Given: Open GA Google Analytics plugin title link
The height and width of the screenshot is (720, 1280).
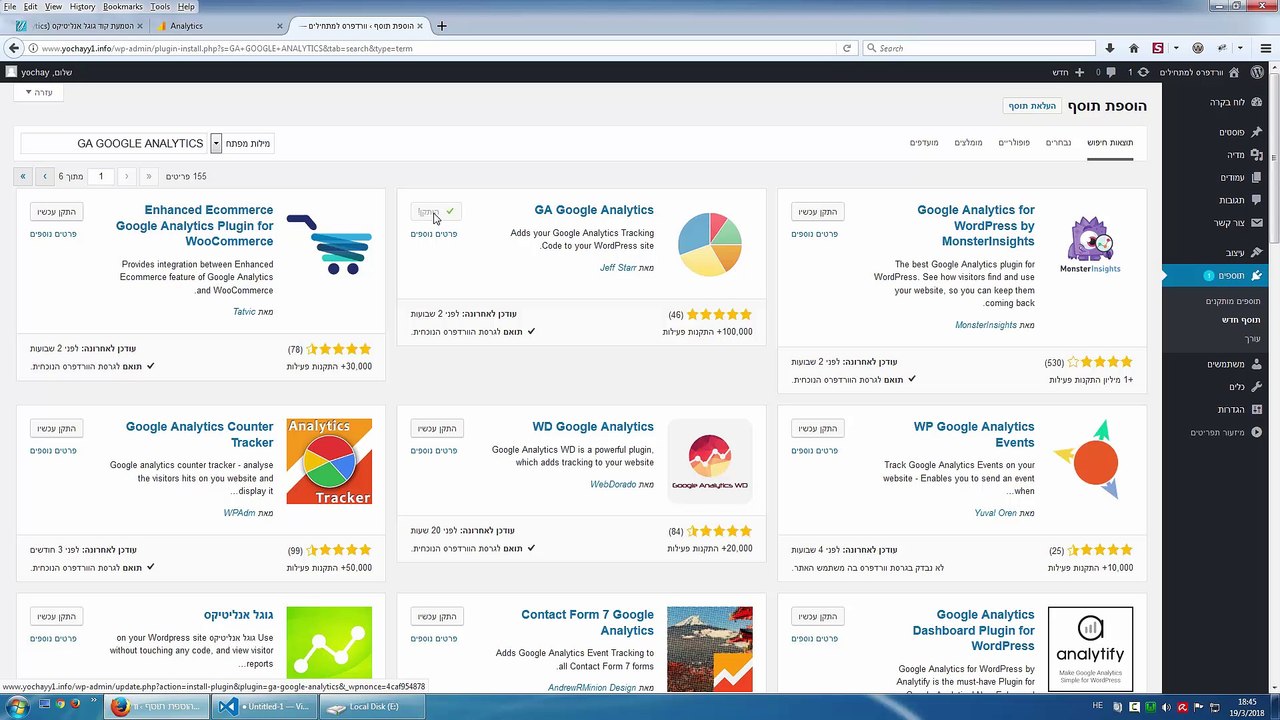Looking at the screenshot, I should point(594,210).
